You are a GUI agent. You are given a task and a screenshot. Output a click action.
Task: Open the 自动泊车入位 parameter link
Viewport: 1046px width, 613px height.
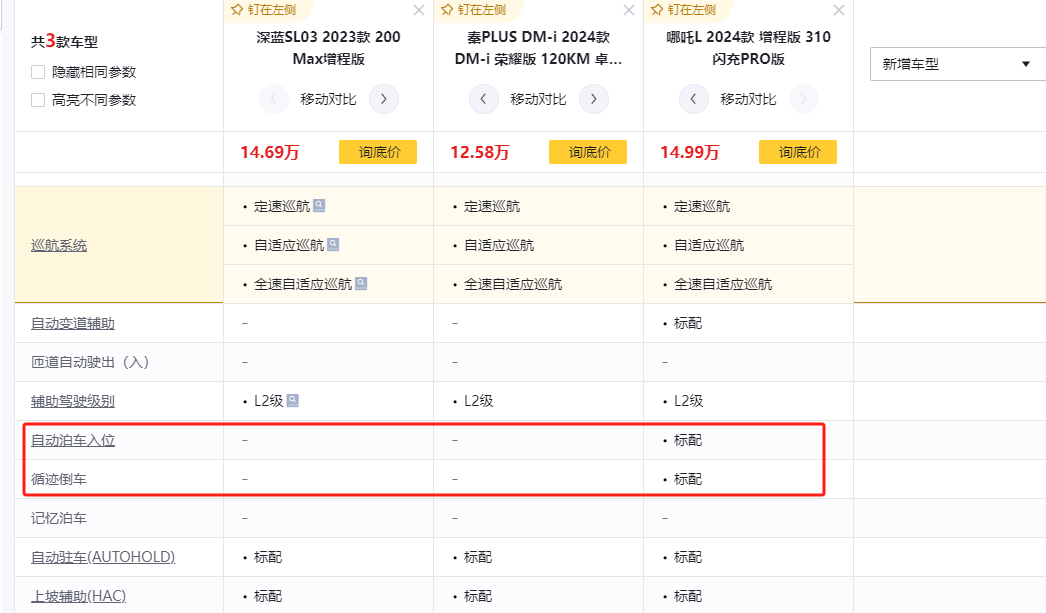(x=66, y=440)
